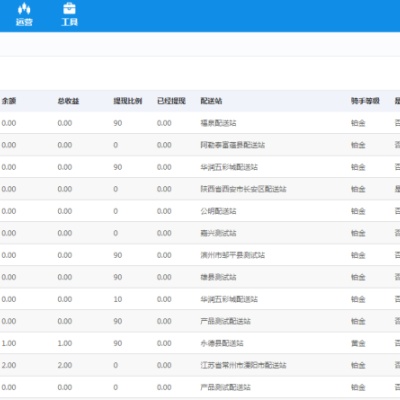Click the 已经提现 column header
This screenshot has width=400, height=400.
pyautogui.click(x=171, y=101)
